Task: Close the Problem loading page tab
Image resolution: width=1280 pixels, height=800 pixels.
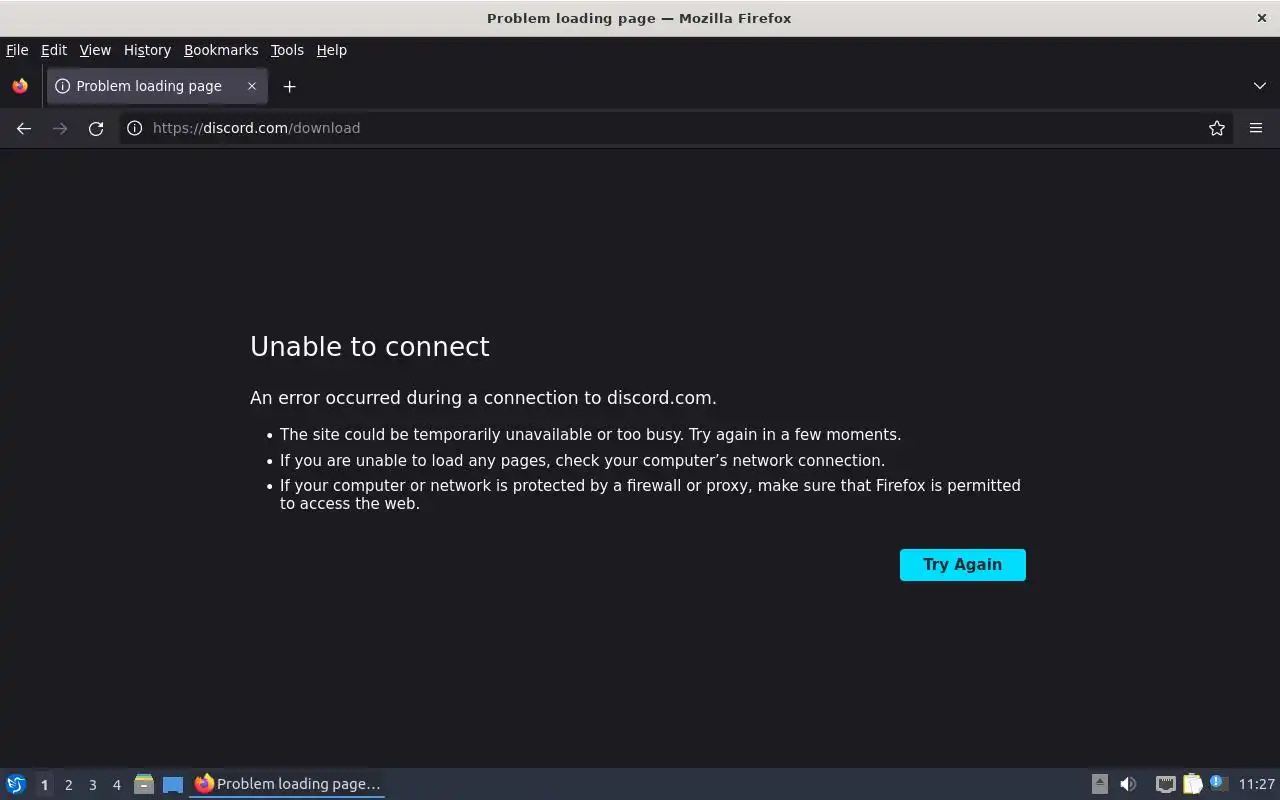Action: tap(252, 86)
